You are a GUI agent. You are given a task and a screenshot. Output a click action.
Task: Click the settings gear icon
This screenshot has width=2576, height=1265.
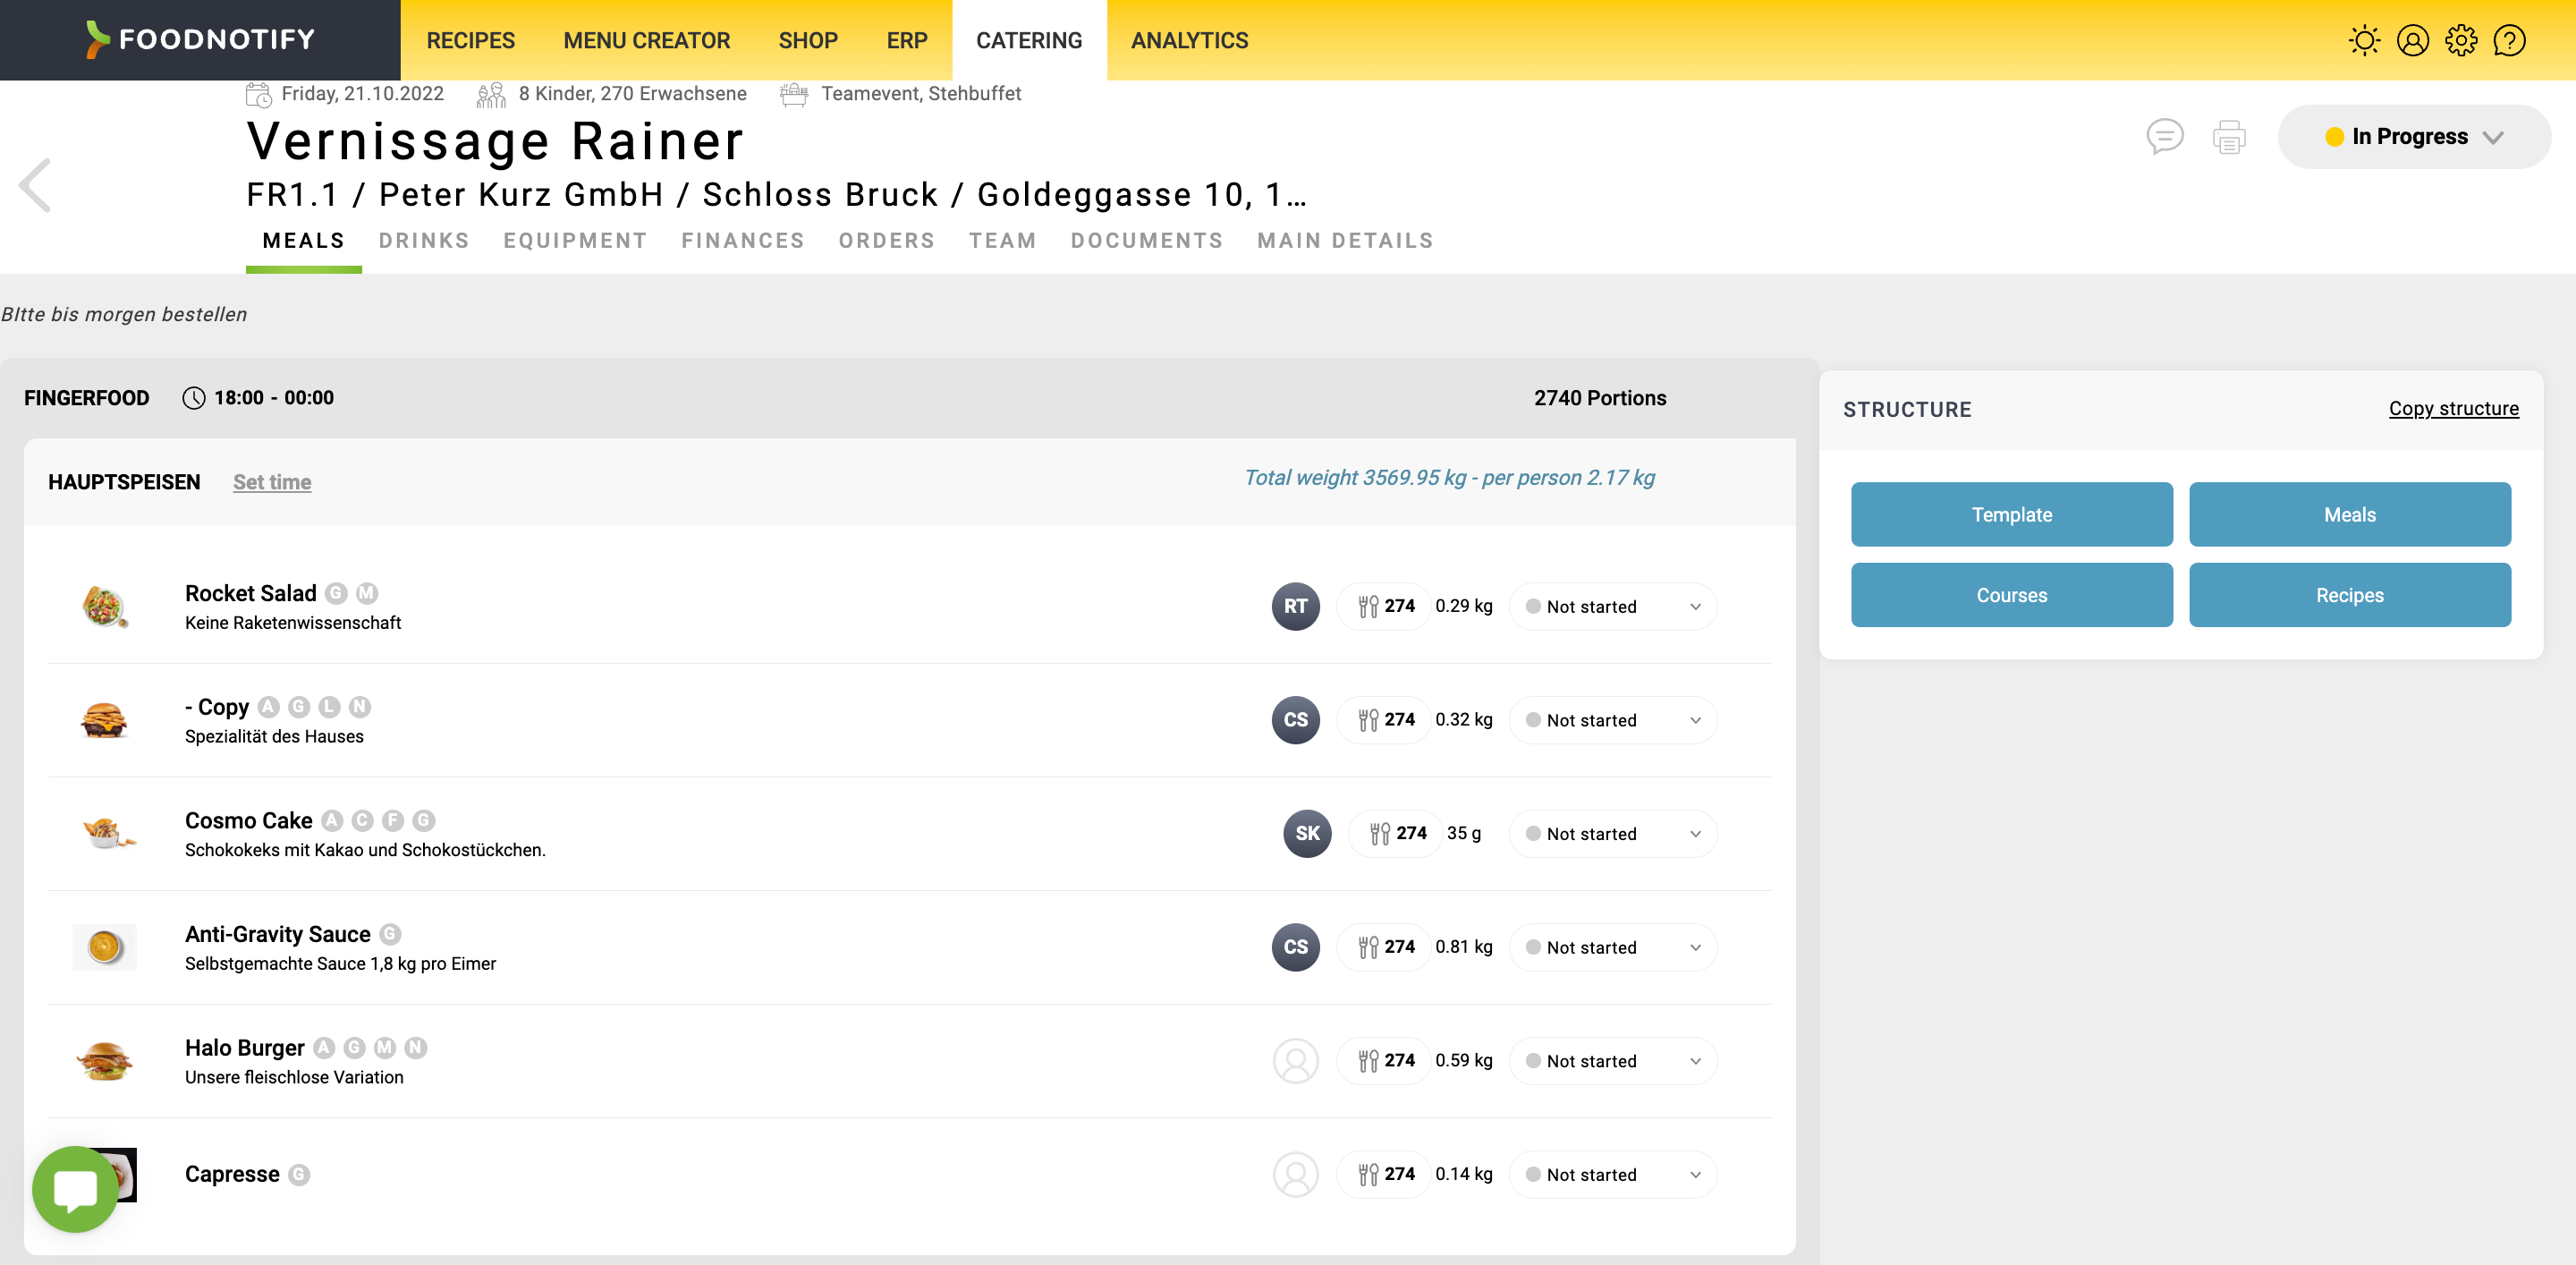(2461, 39)
